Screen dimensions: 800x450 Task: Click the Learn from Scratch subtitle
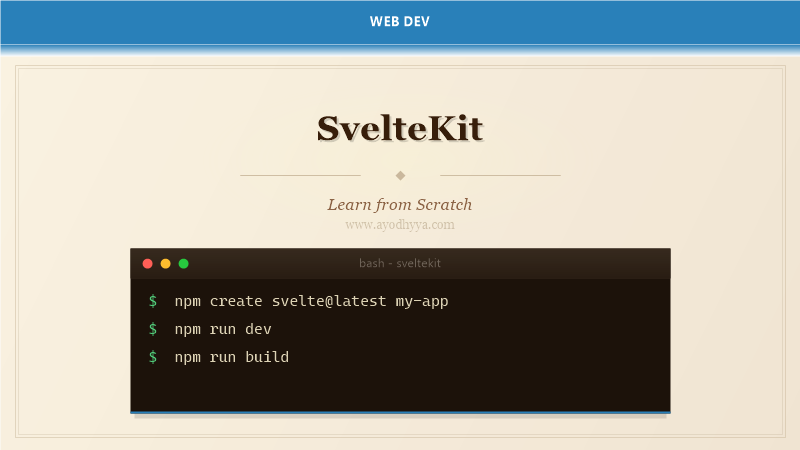coord(400,205)
